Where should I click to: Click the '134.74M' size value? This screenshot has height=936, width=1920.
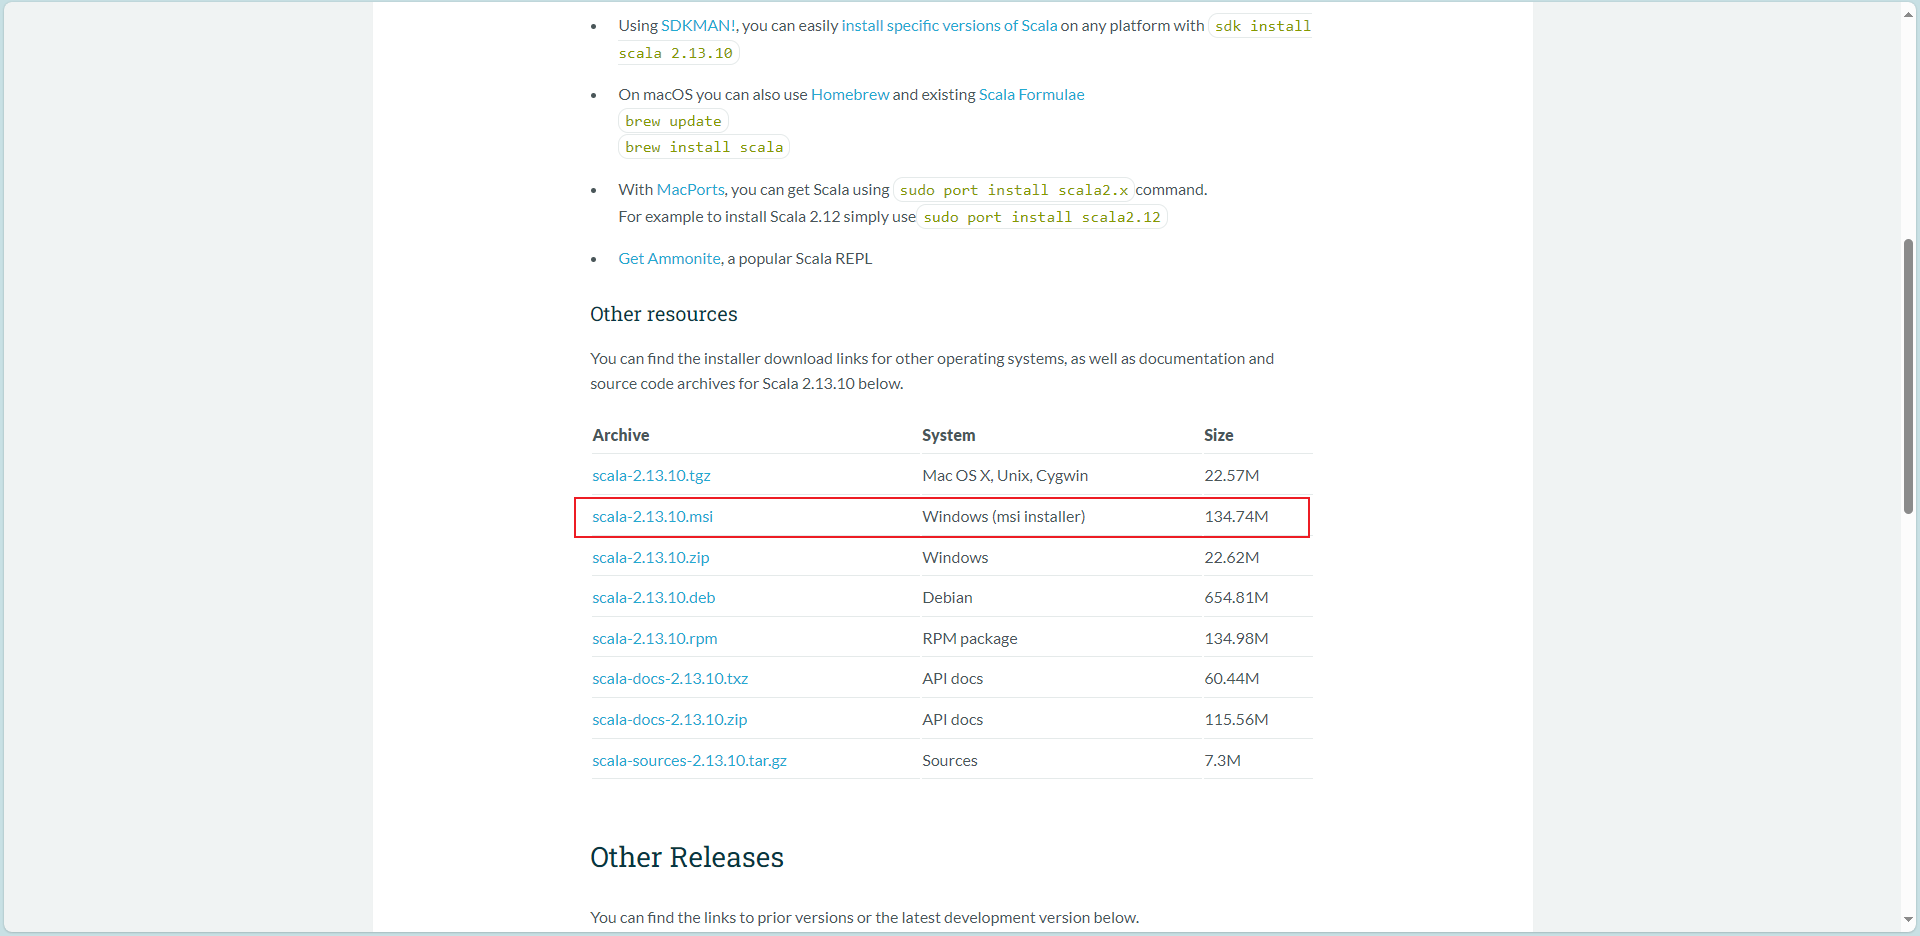click(1236, 517)
